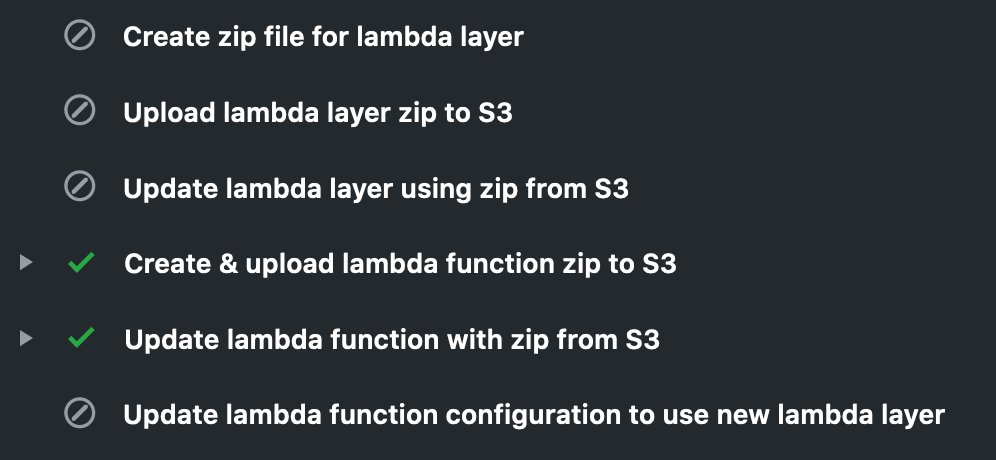Click green checkmark for Create & upload step
Image resolution: width=996 pixels, height=460 pixels.
tap(80, 264)
